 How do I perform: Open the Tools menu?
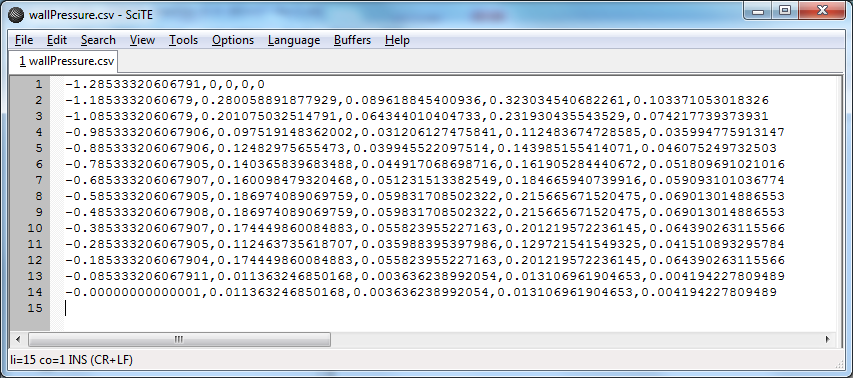[183, 40]
